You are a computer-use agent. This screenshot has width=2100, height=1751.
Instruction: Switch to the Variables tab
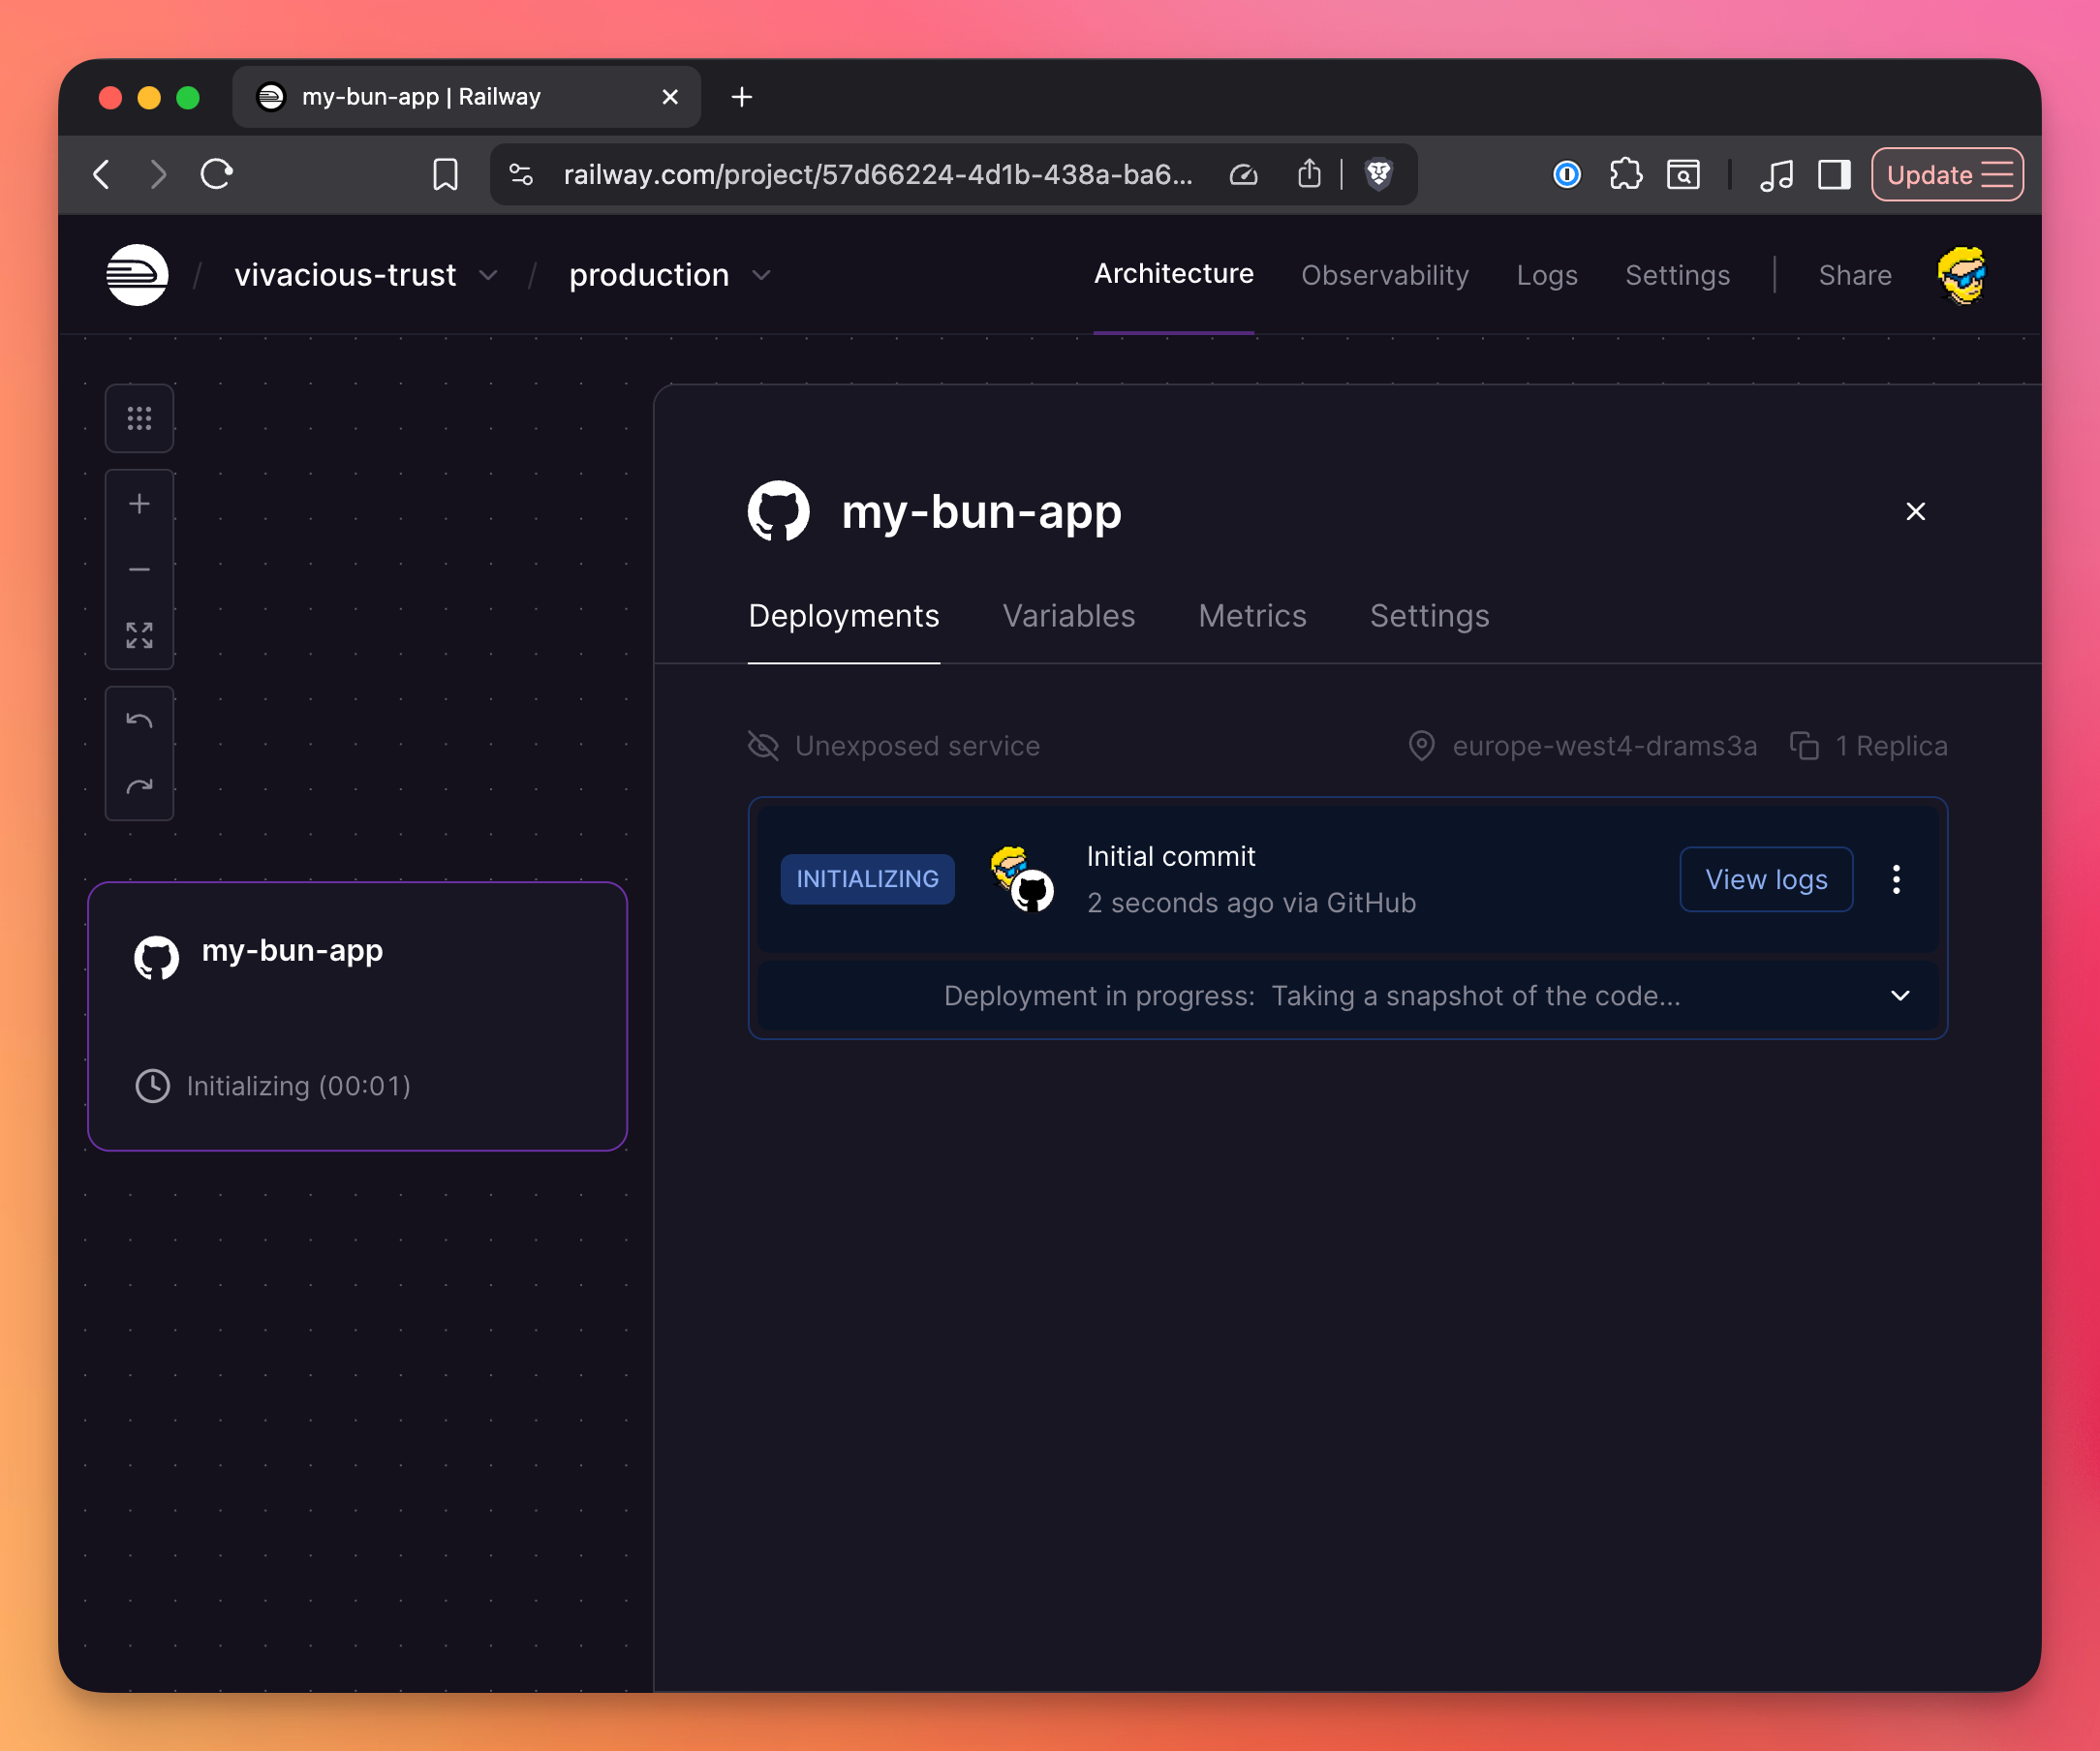(x=1068, y=616)
